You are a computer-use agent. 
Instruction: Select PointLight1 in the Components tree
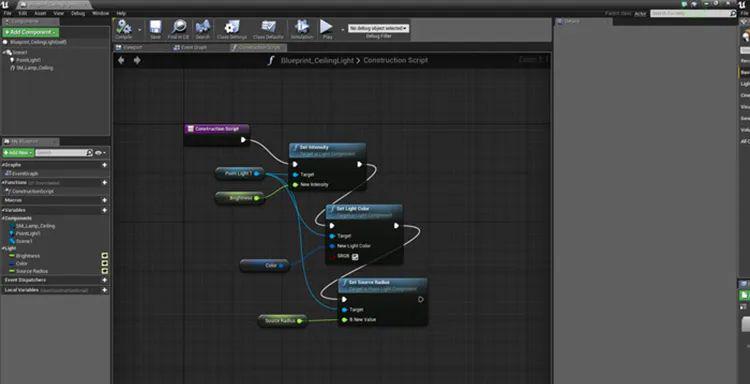pyautogui.click(x=28, y=60)
